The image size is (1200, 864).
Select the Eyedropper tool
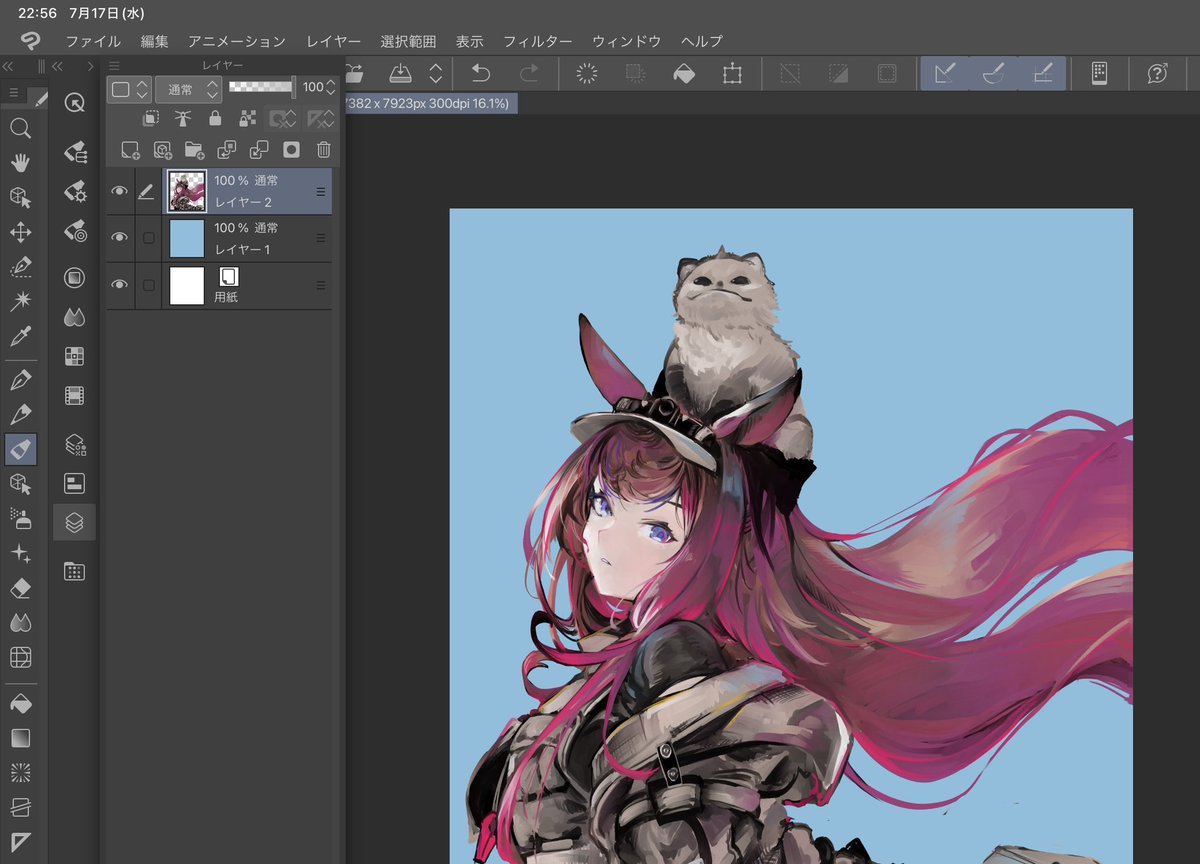click(20, 336)
